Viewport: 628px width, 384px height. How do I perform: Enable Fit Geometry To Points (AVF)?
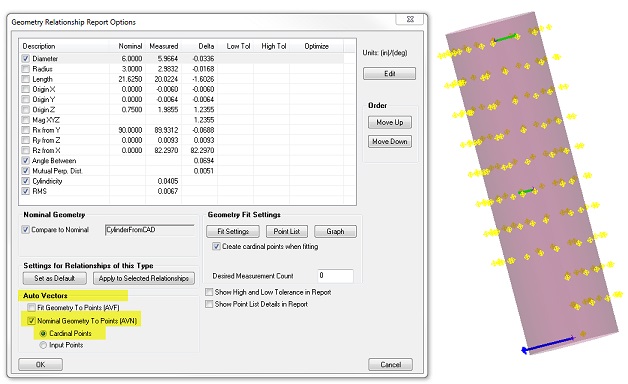point(31,308)
